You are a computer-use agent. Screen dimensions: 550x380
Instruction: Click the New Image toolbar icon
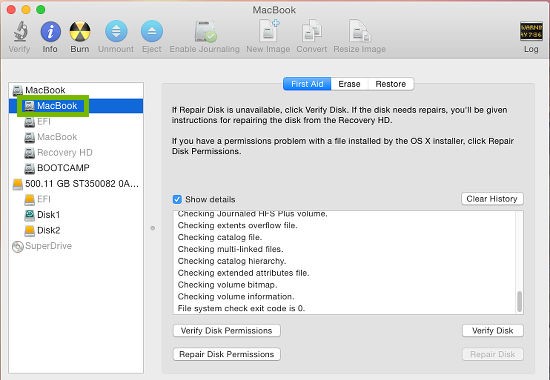point(268,31)
